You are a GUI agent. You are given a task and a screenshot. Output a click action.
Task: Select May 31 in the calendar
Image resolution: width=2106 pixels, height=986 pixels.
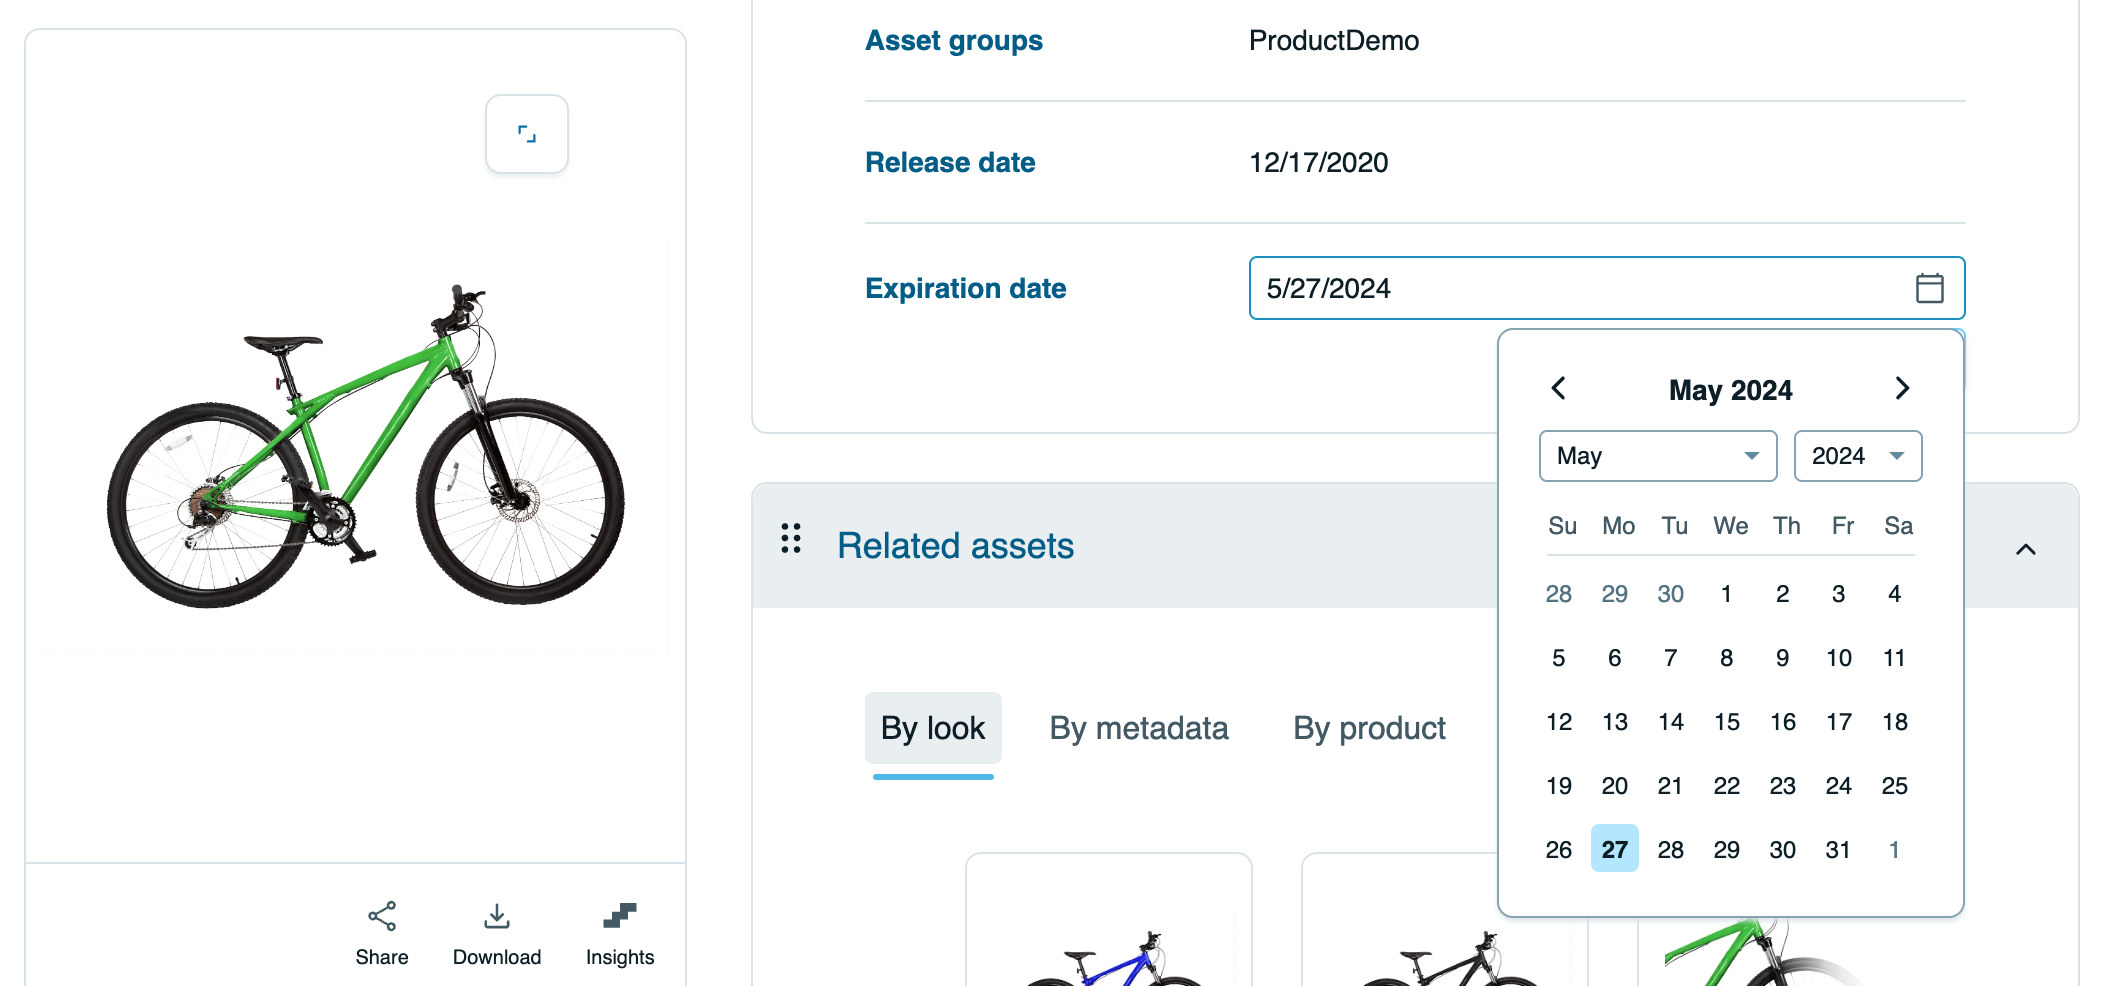[1838, 850]
